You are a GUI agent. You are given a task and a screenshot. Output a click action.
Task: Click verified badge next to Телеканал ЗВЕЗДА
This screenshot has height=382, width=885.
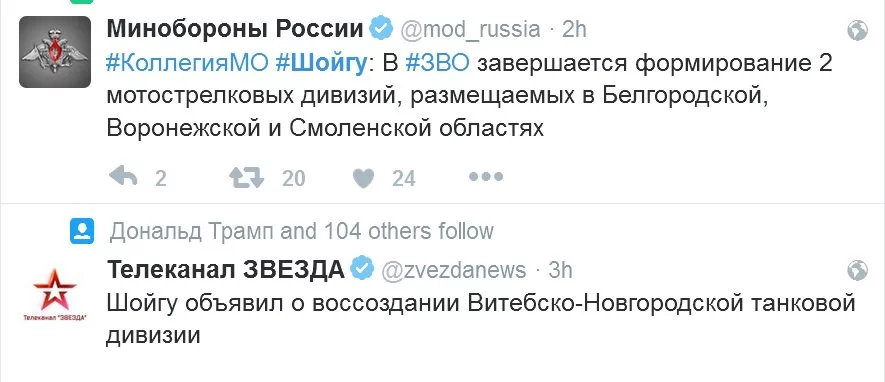(362, 270)
